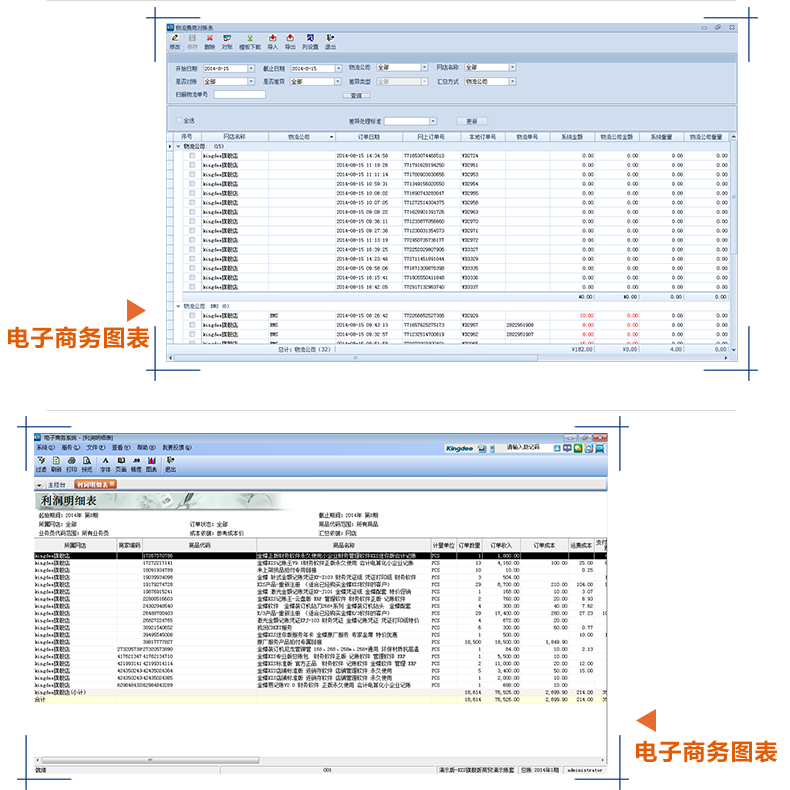
Task: Click the 删除 (Delete) toolbar icon
Action: pos(209,42)
